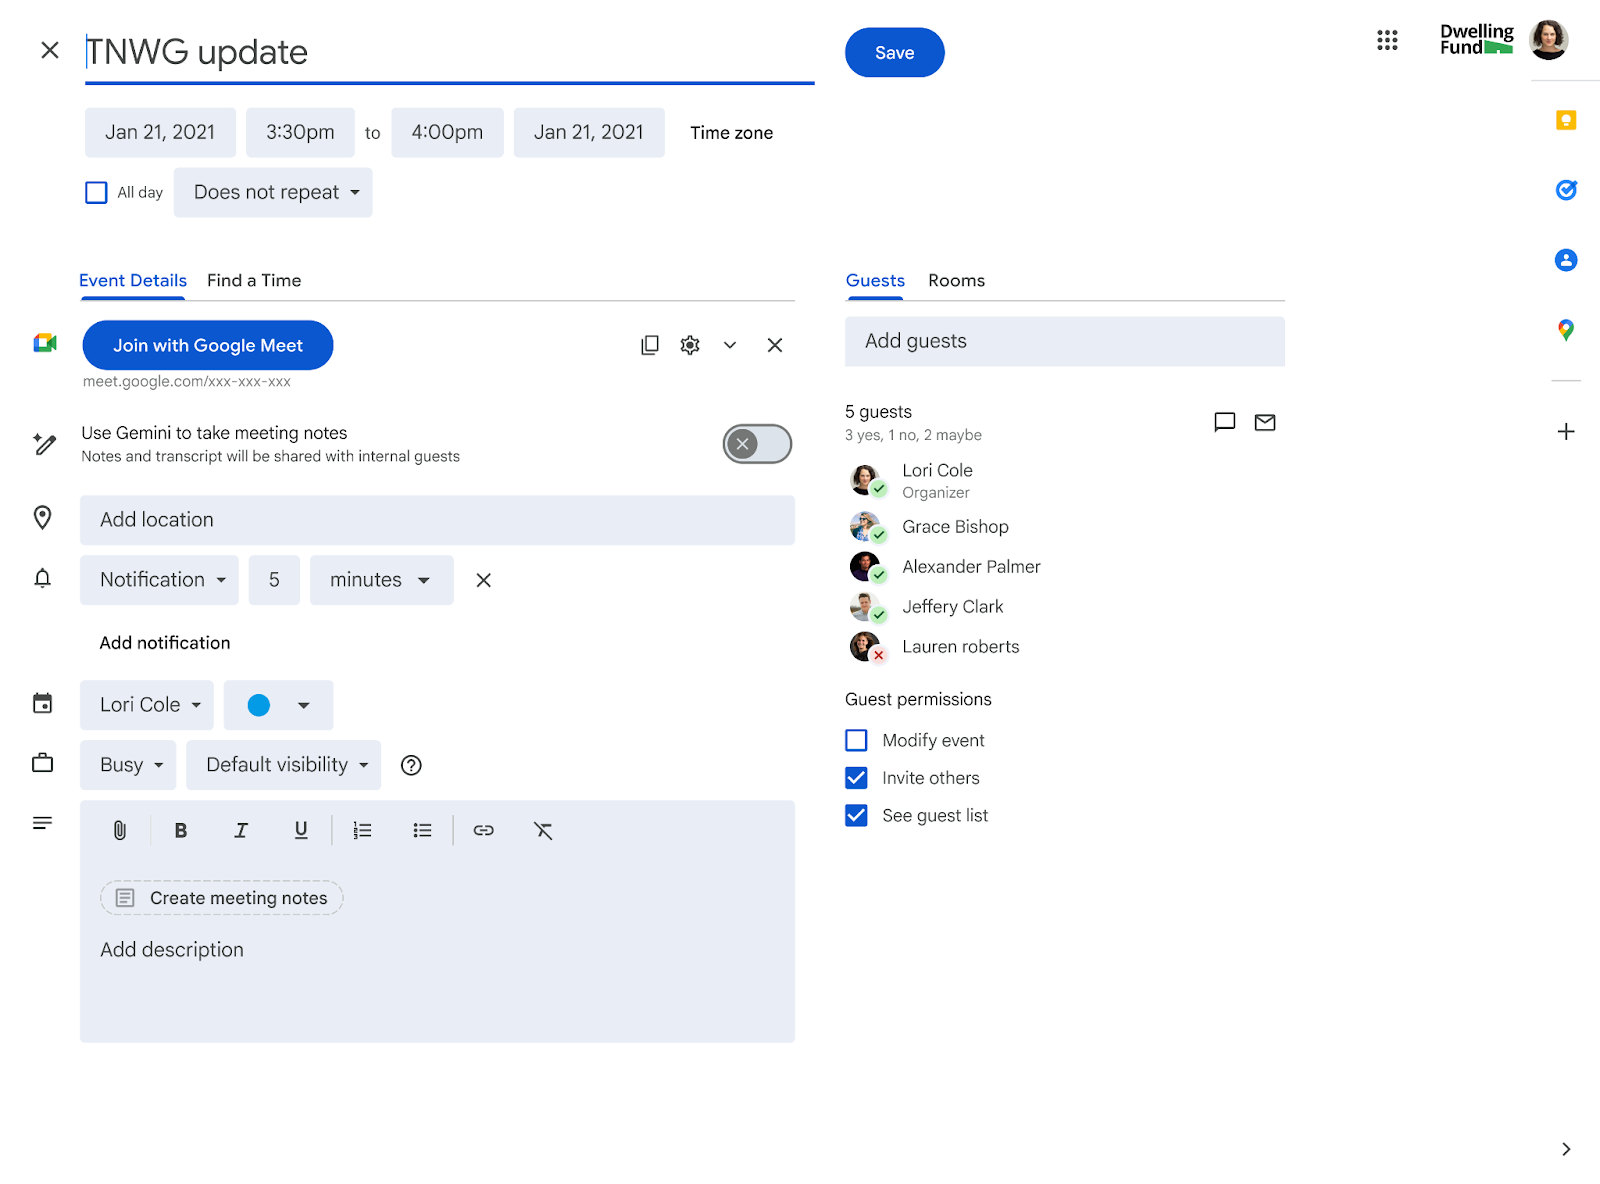1600x1184 pixels.
Task: Enable Gemini meeting notes toggle
Action: [x=757, y=444]
